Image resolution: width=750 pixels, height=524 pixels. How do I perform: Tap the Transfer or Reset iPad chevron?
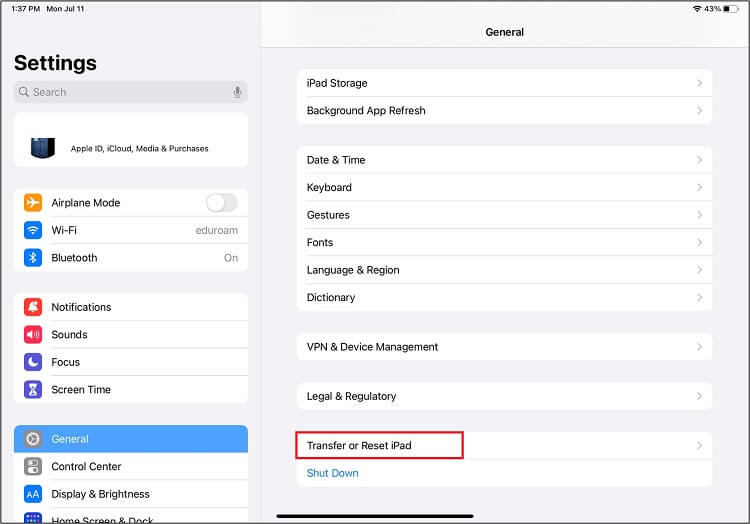[x=699, y=446]
